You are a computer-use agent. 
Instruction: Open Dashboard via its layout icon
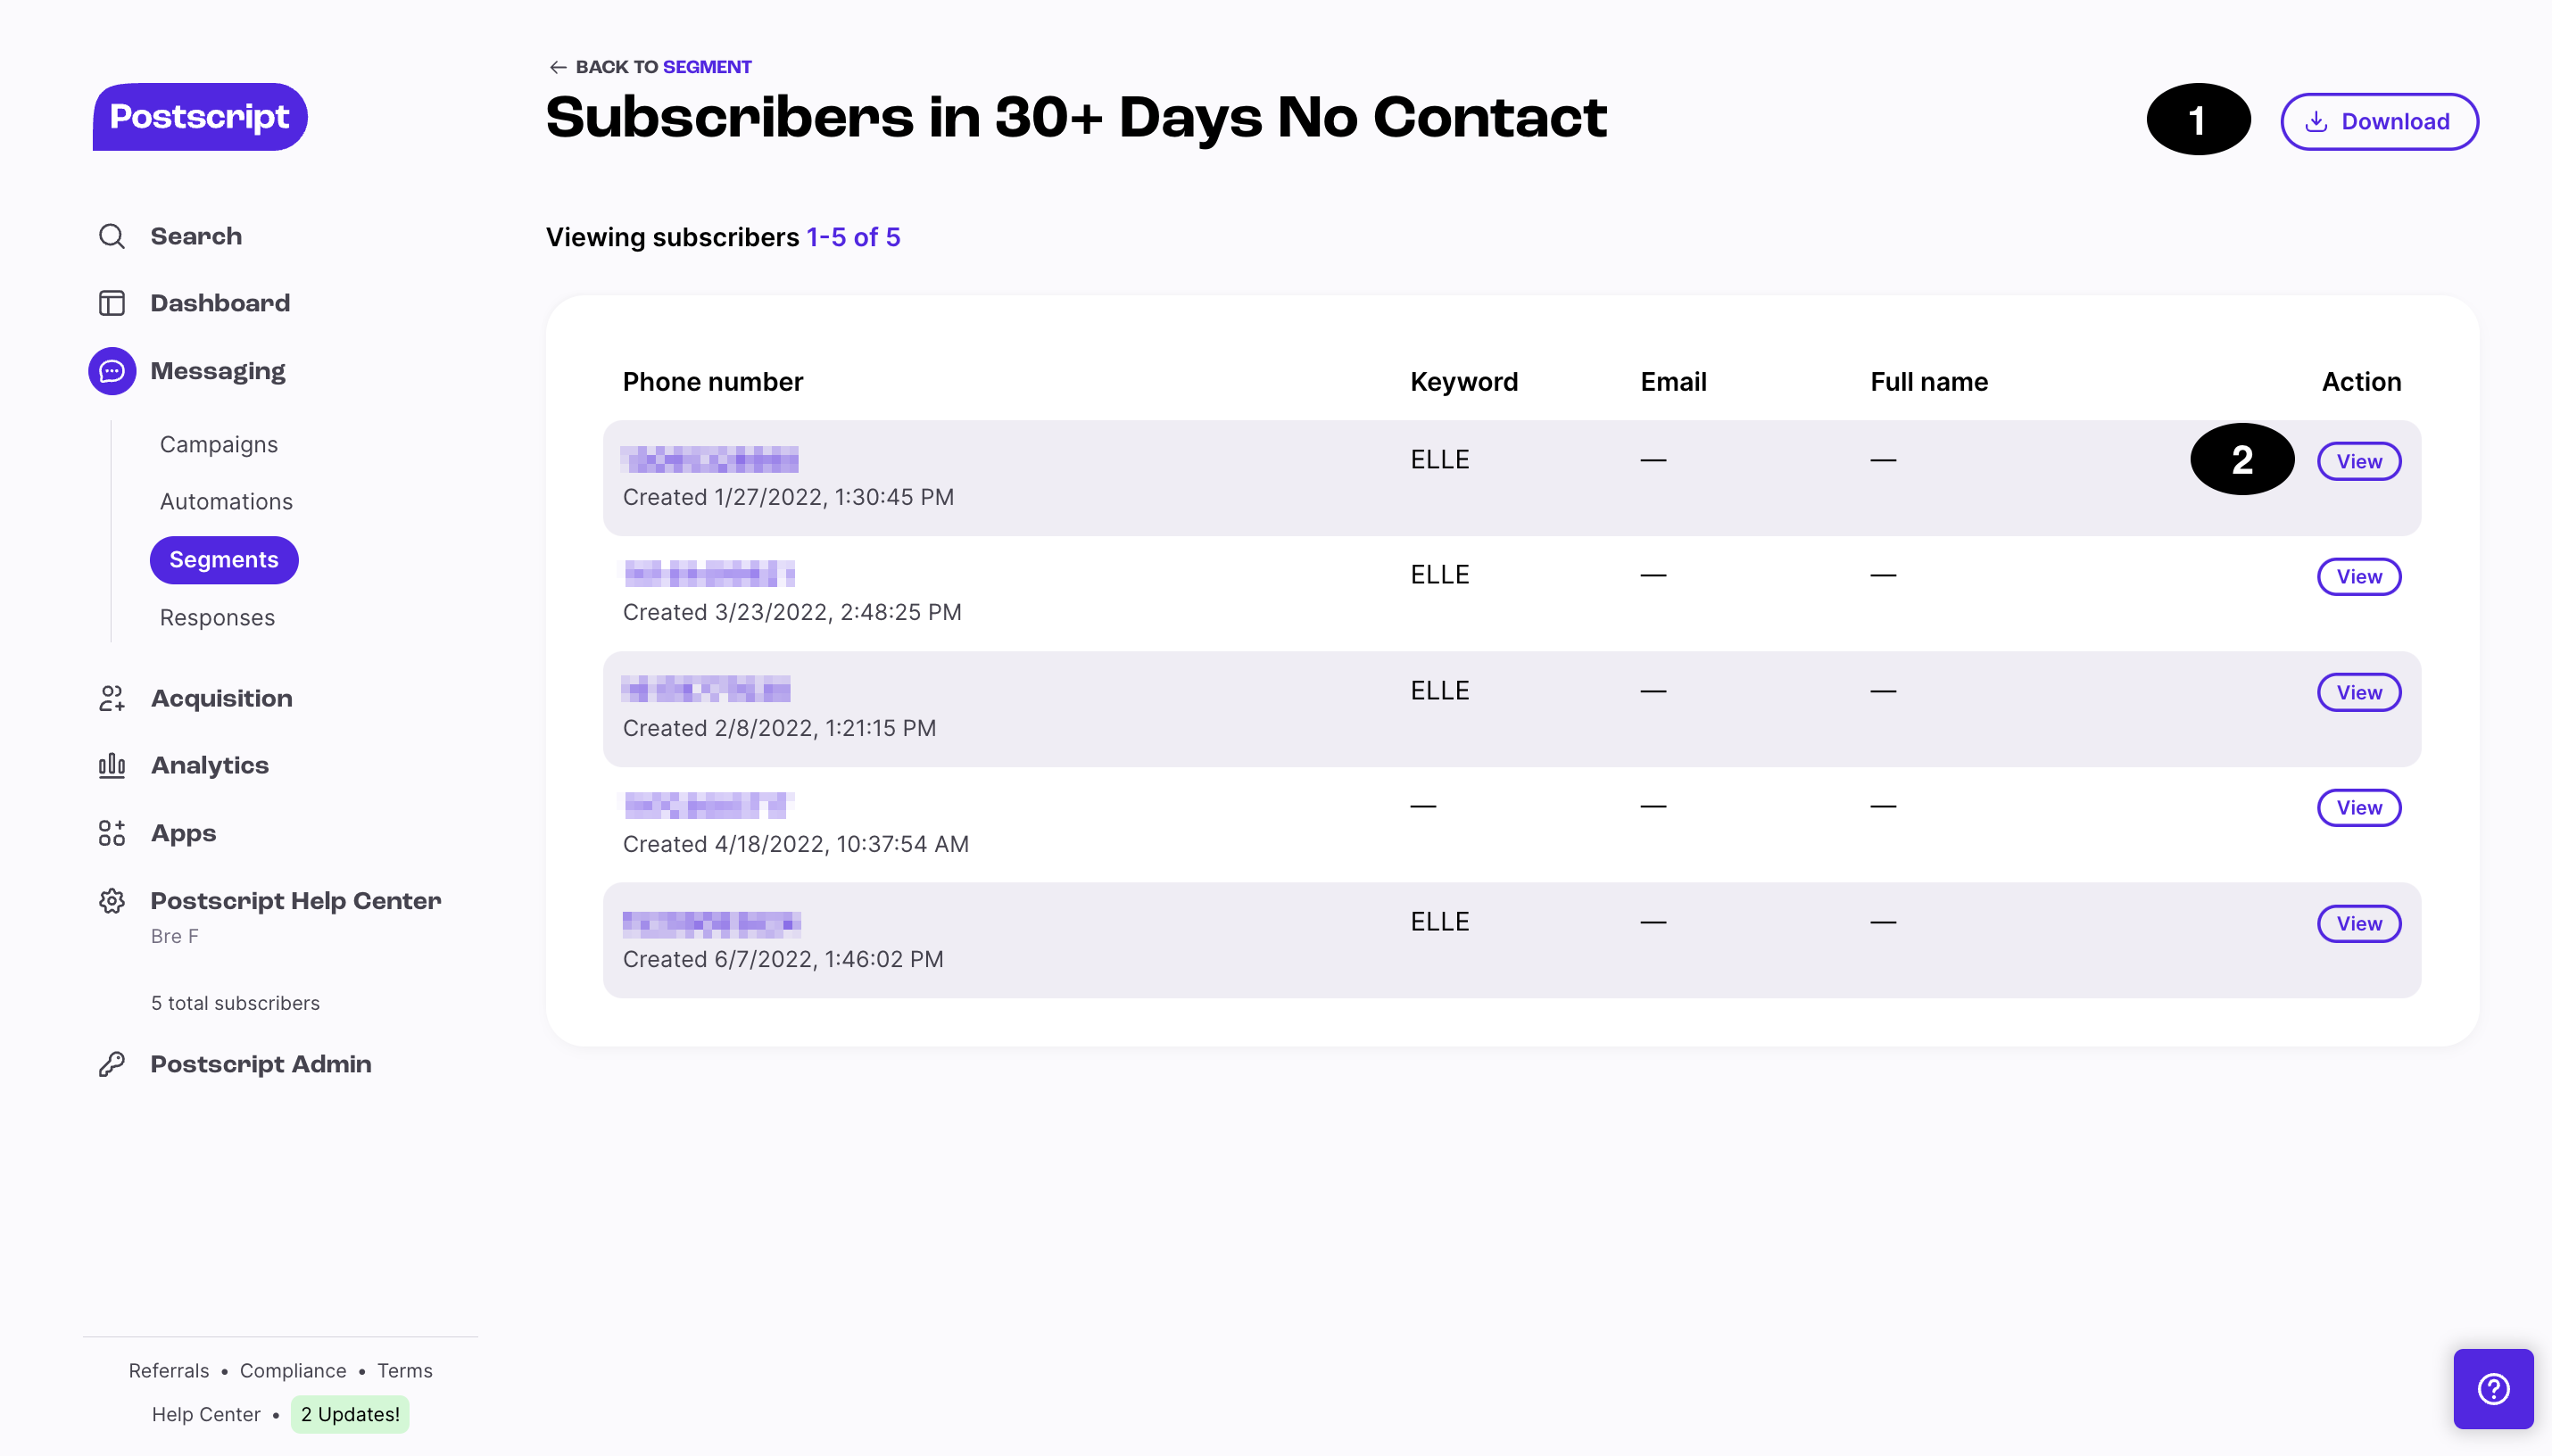coord(112,303)
